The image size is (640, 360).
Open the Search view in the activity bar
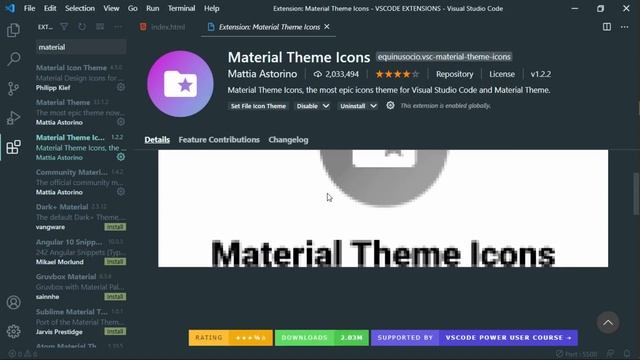13,59
